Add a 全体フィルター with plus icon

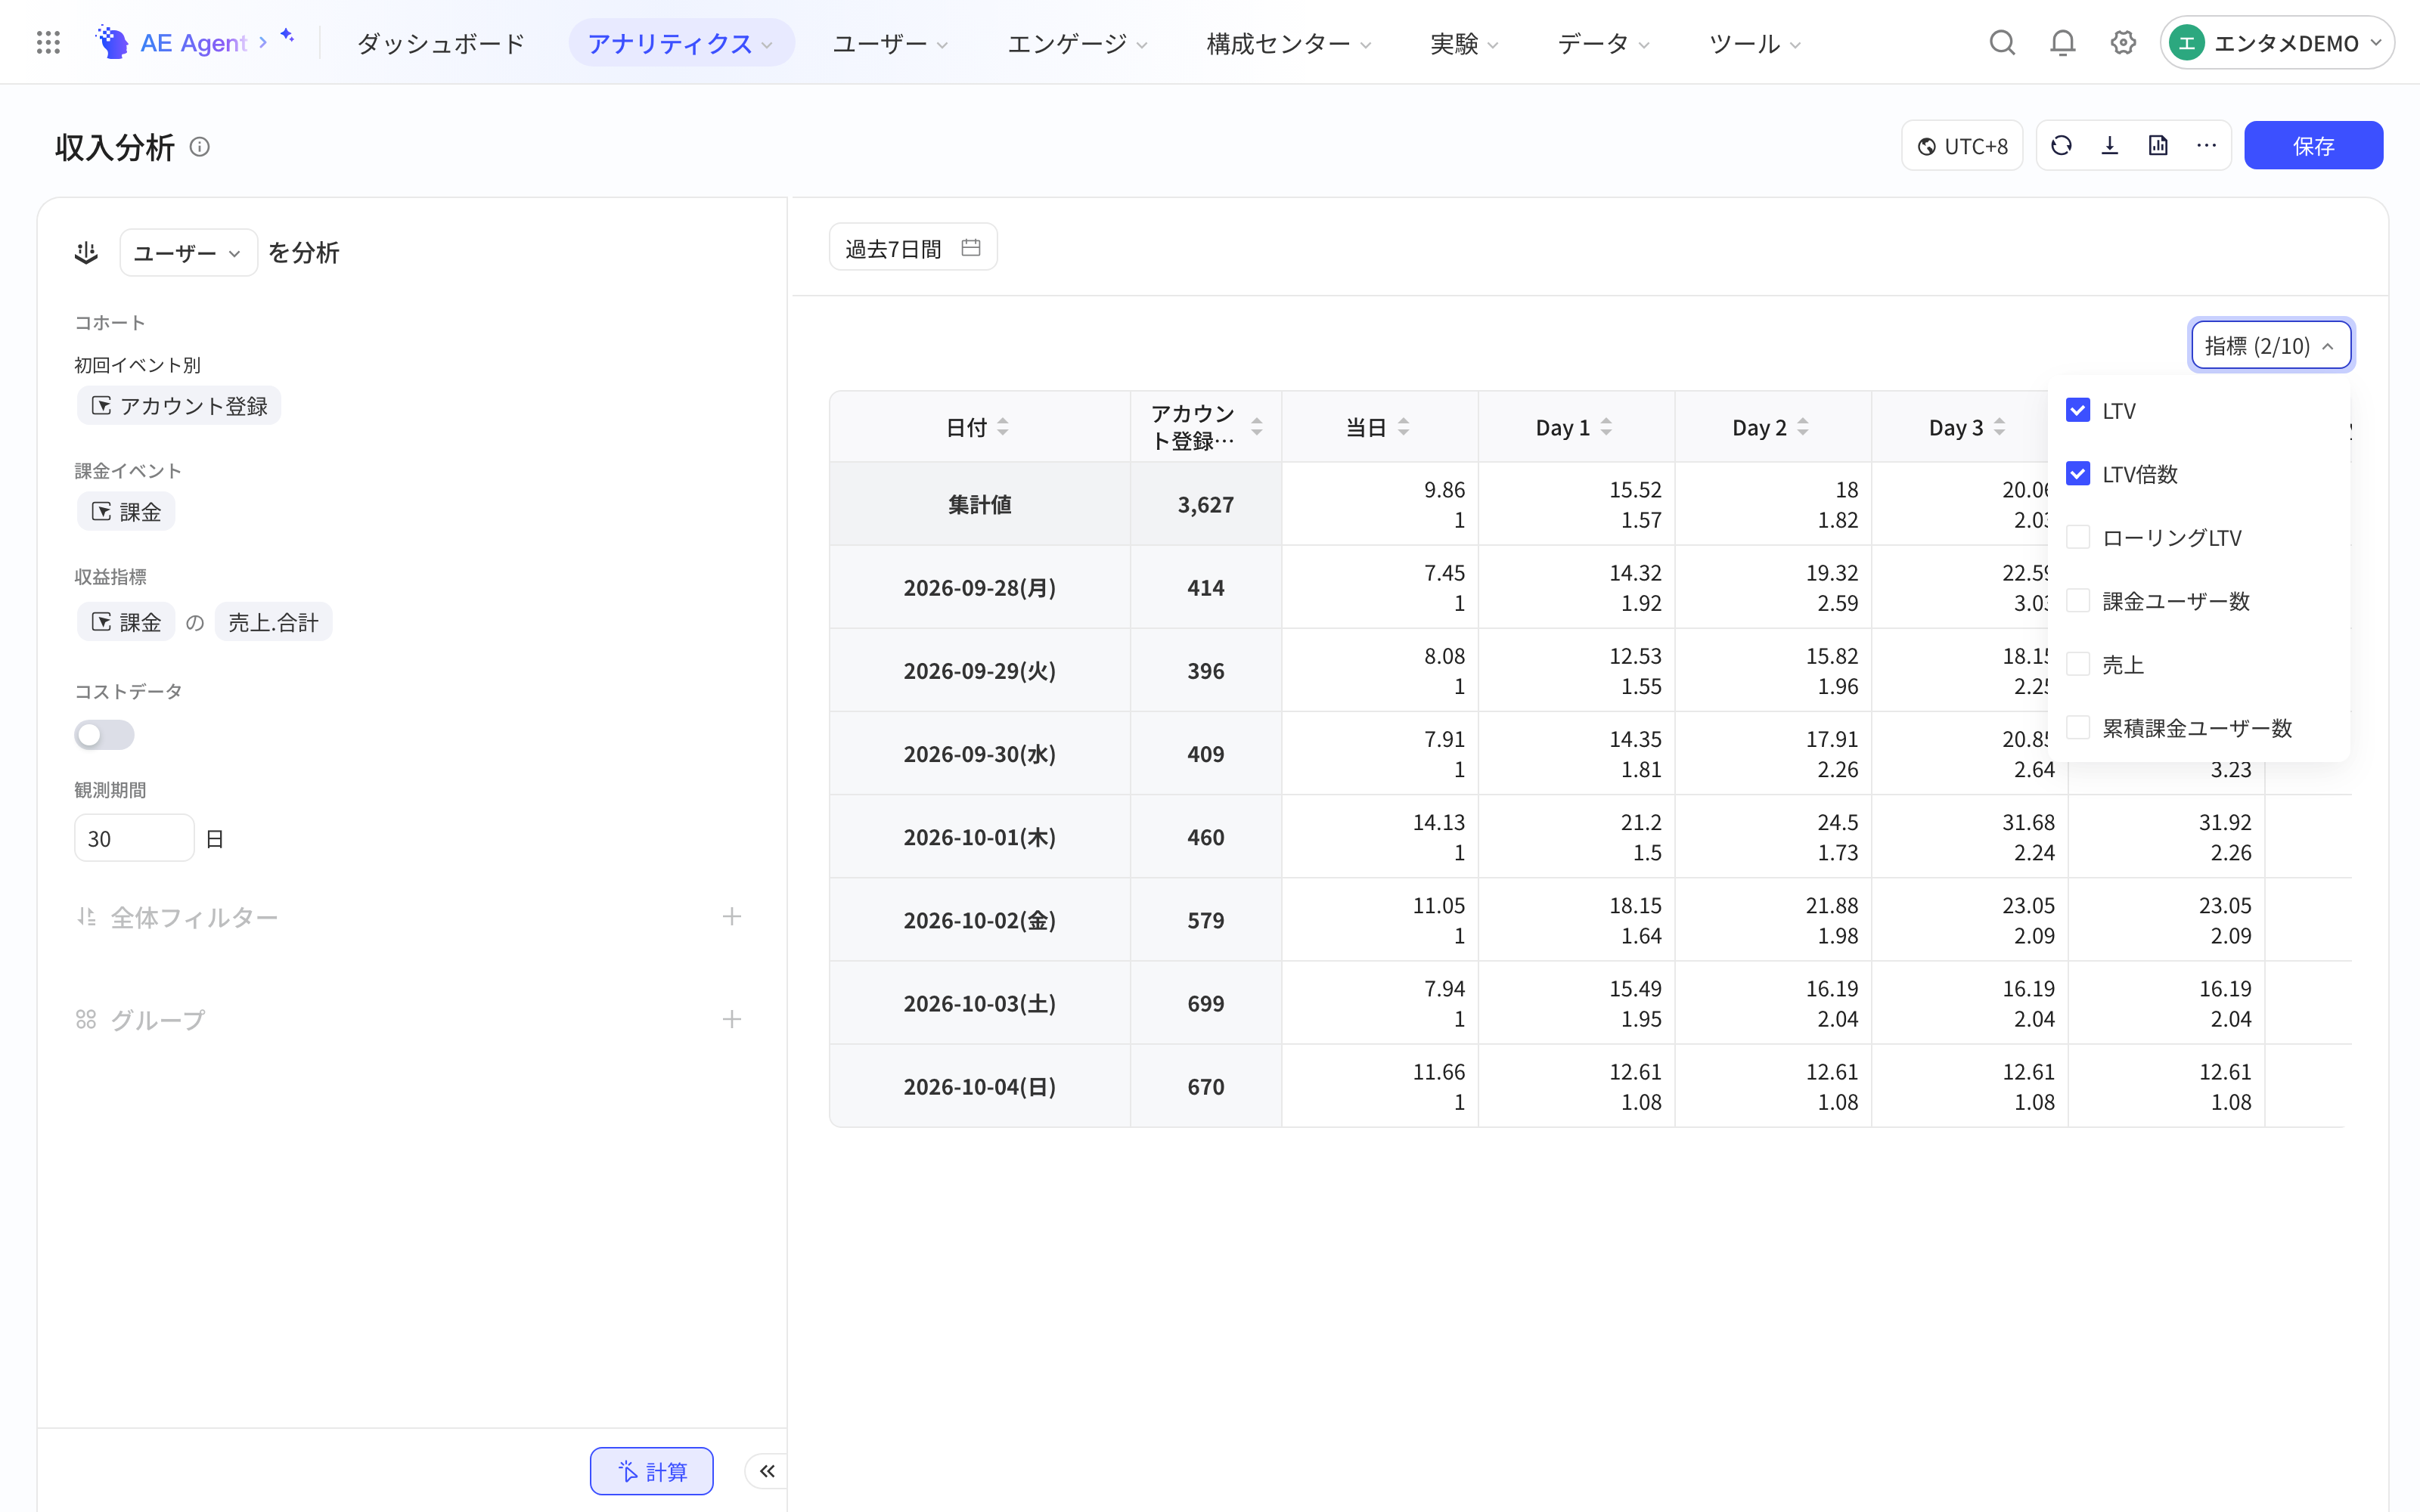pos(732,916)
